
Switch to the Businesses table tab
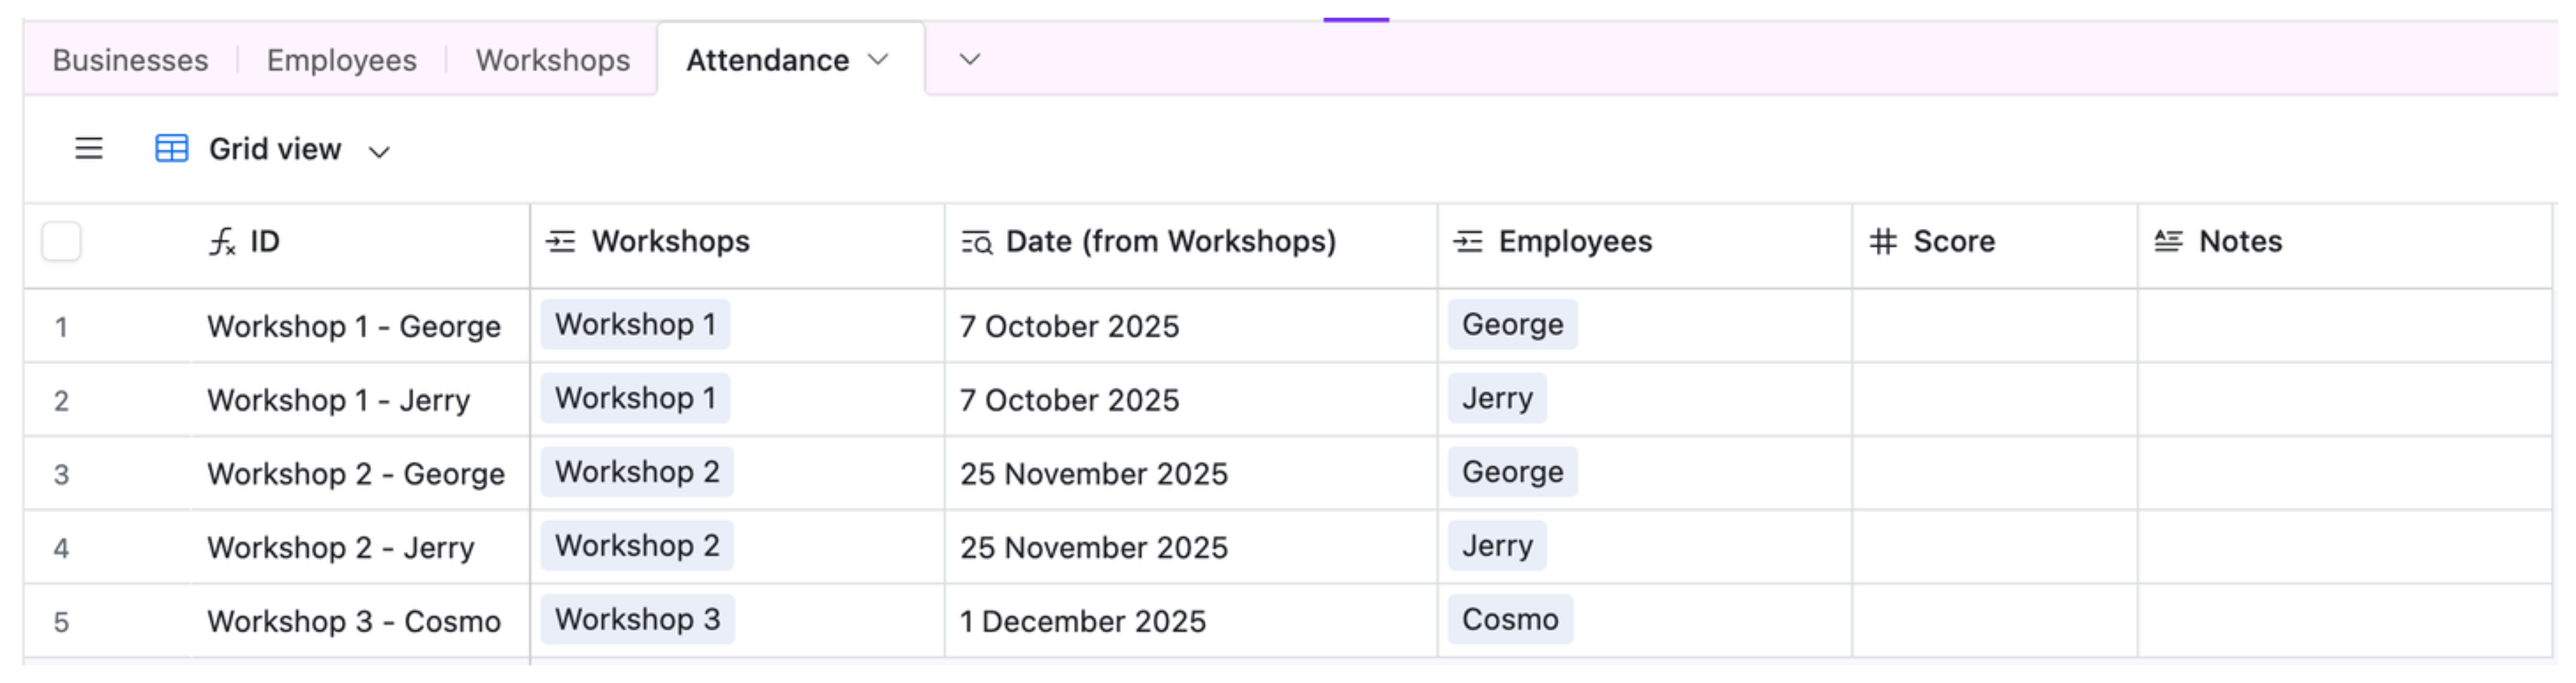click(130, 60)
